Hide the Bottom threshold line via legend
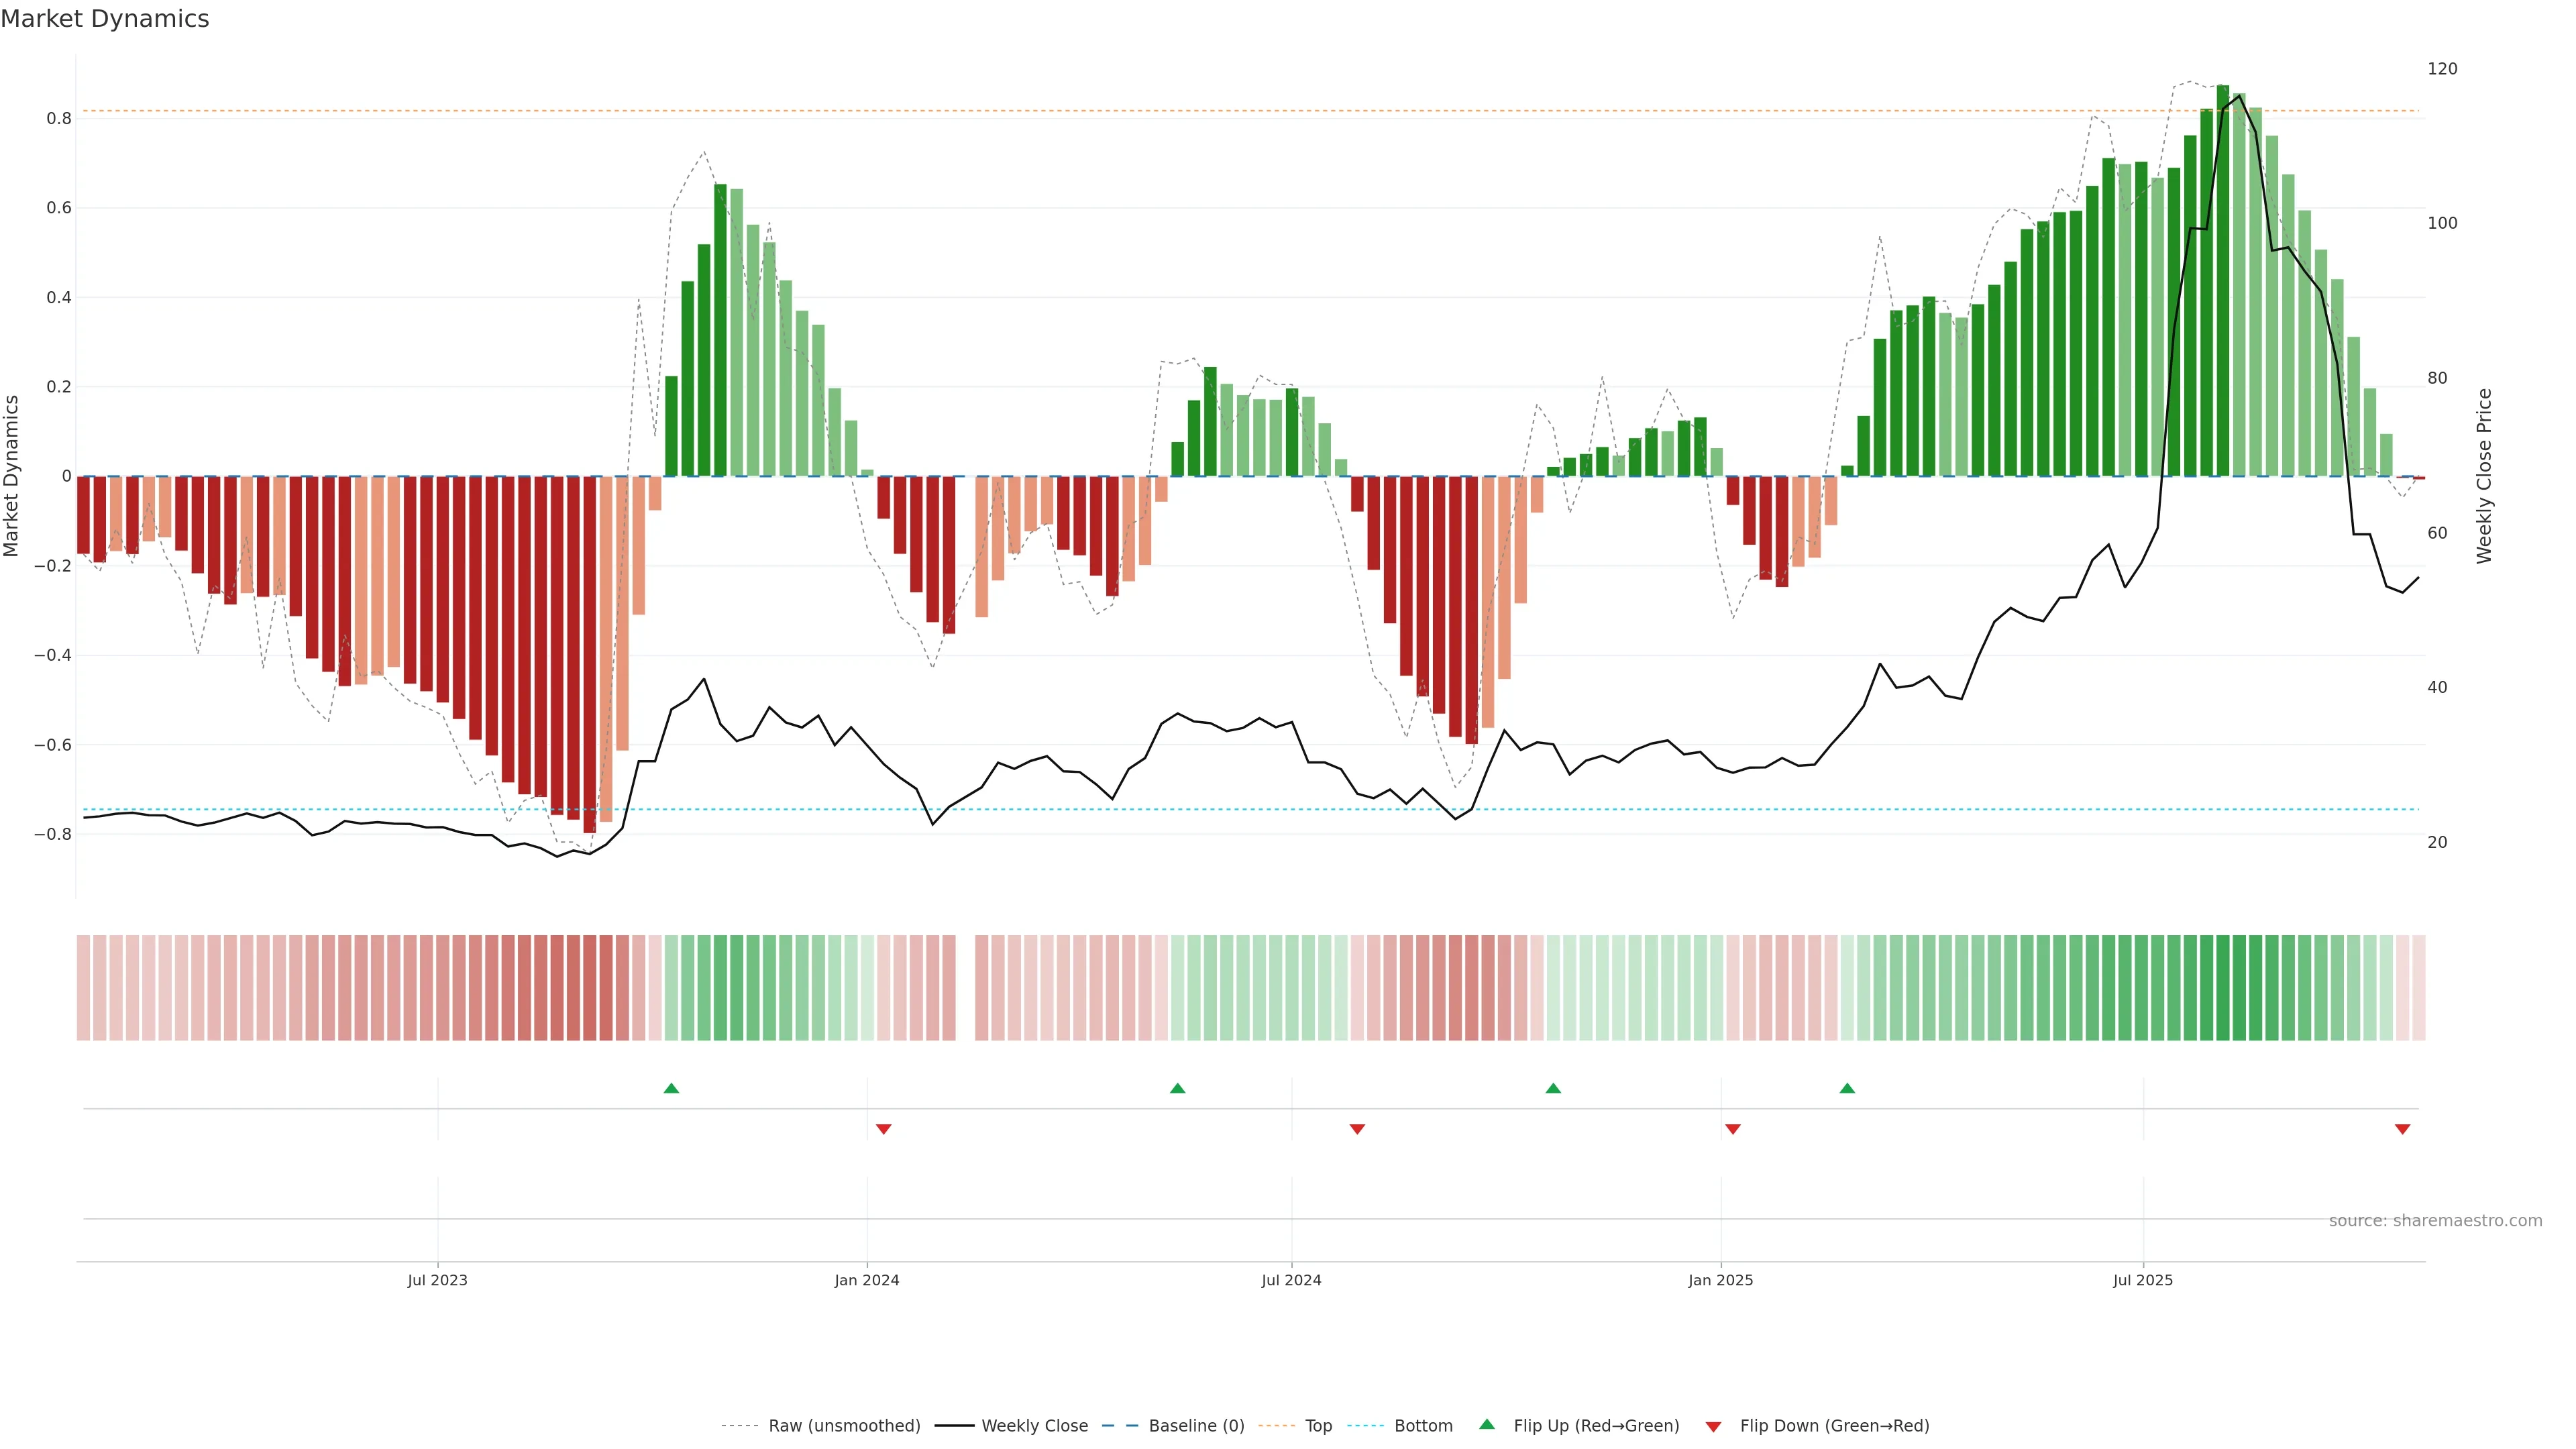Viewport: 2576px width, 1449px height. point(1423,1426)
